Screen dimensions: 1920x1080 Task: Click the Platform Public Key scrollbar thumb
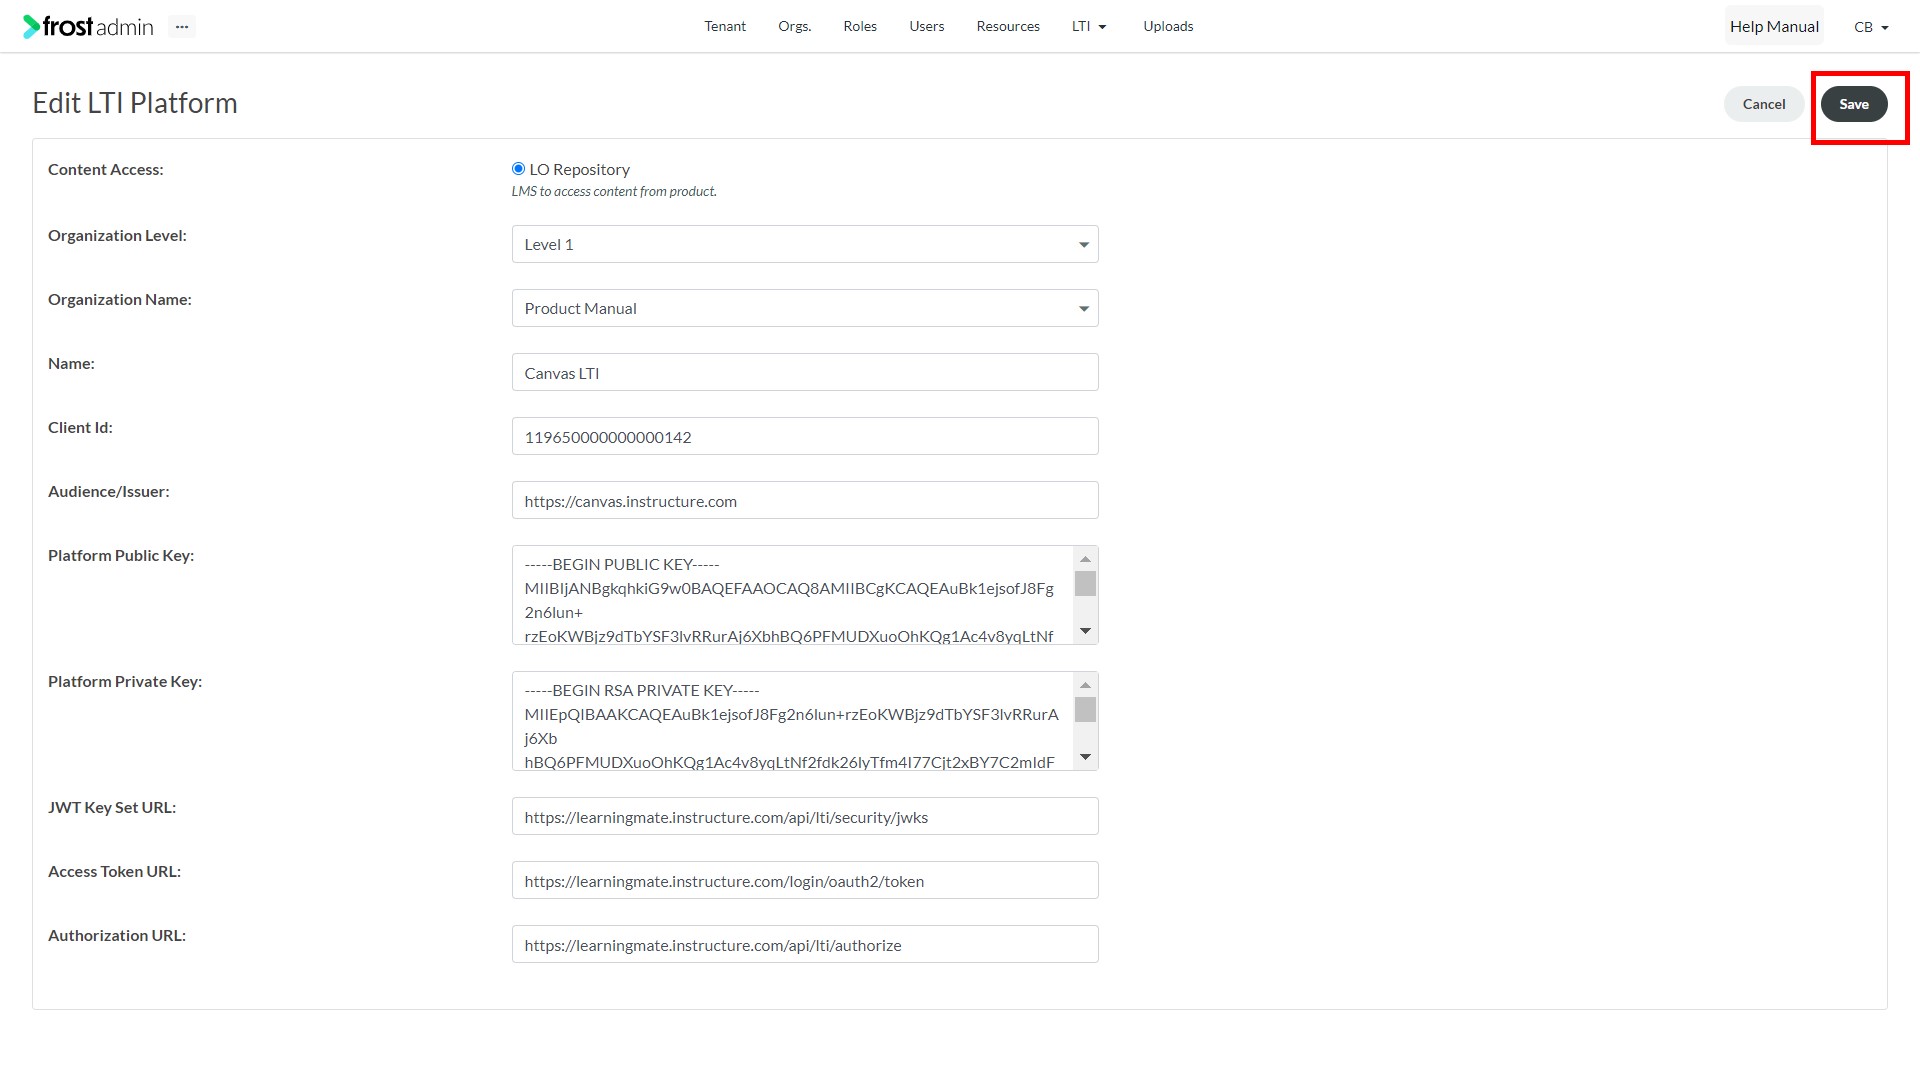pyautogui.click(x=1085, y=583)
